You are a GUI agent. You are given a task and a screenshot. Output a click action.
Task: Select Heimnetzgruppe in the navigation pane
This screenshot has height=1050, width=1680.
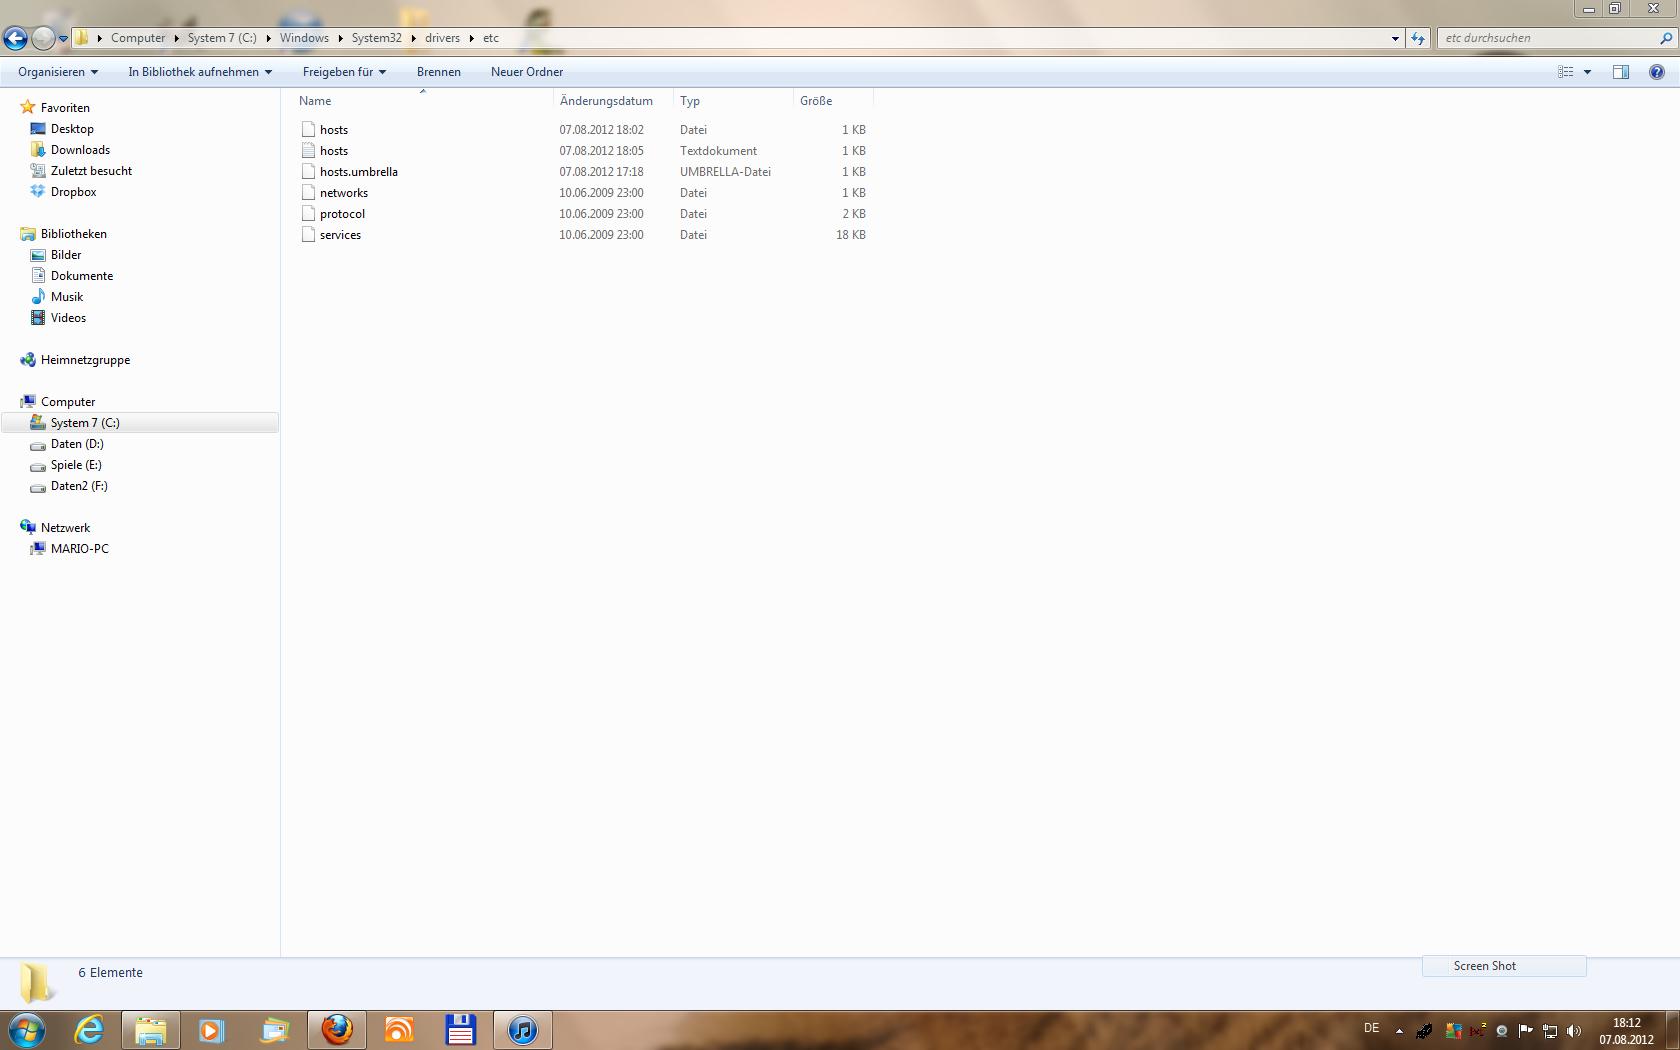pyautogui.click(x=85, y=360)
